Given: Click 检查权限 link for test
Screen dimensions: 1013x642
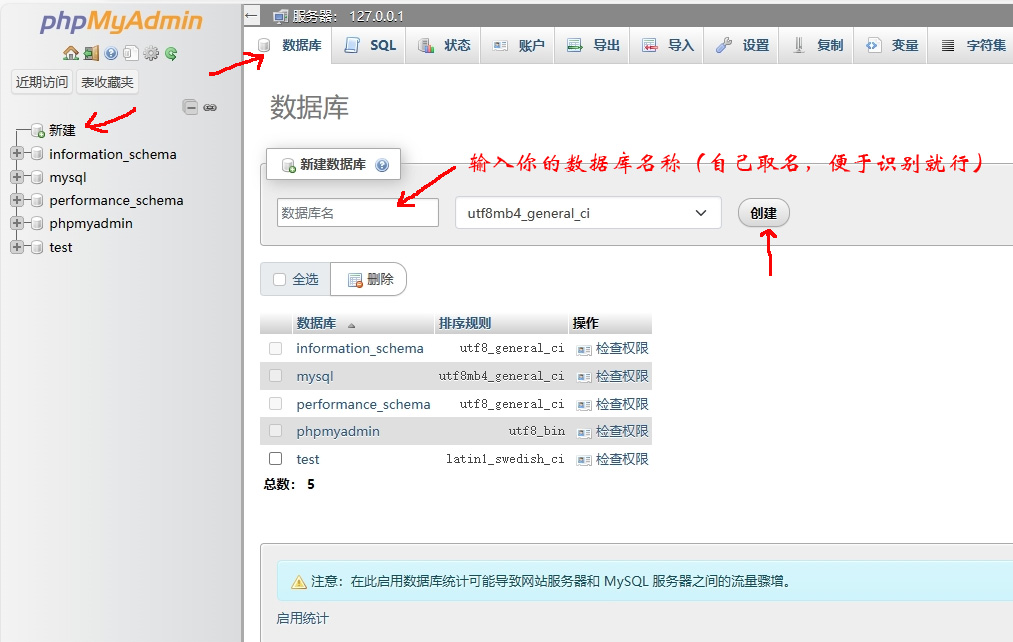Looking at the screenshot, I should point(621,459).
